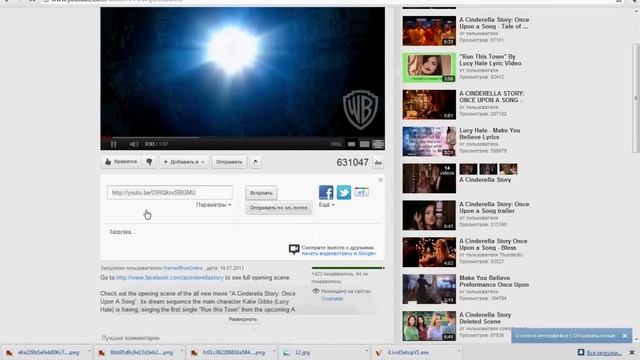Close the blue feedback notification
This screenshot has height=360, width=640.
point(624,336)
